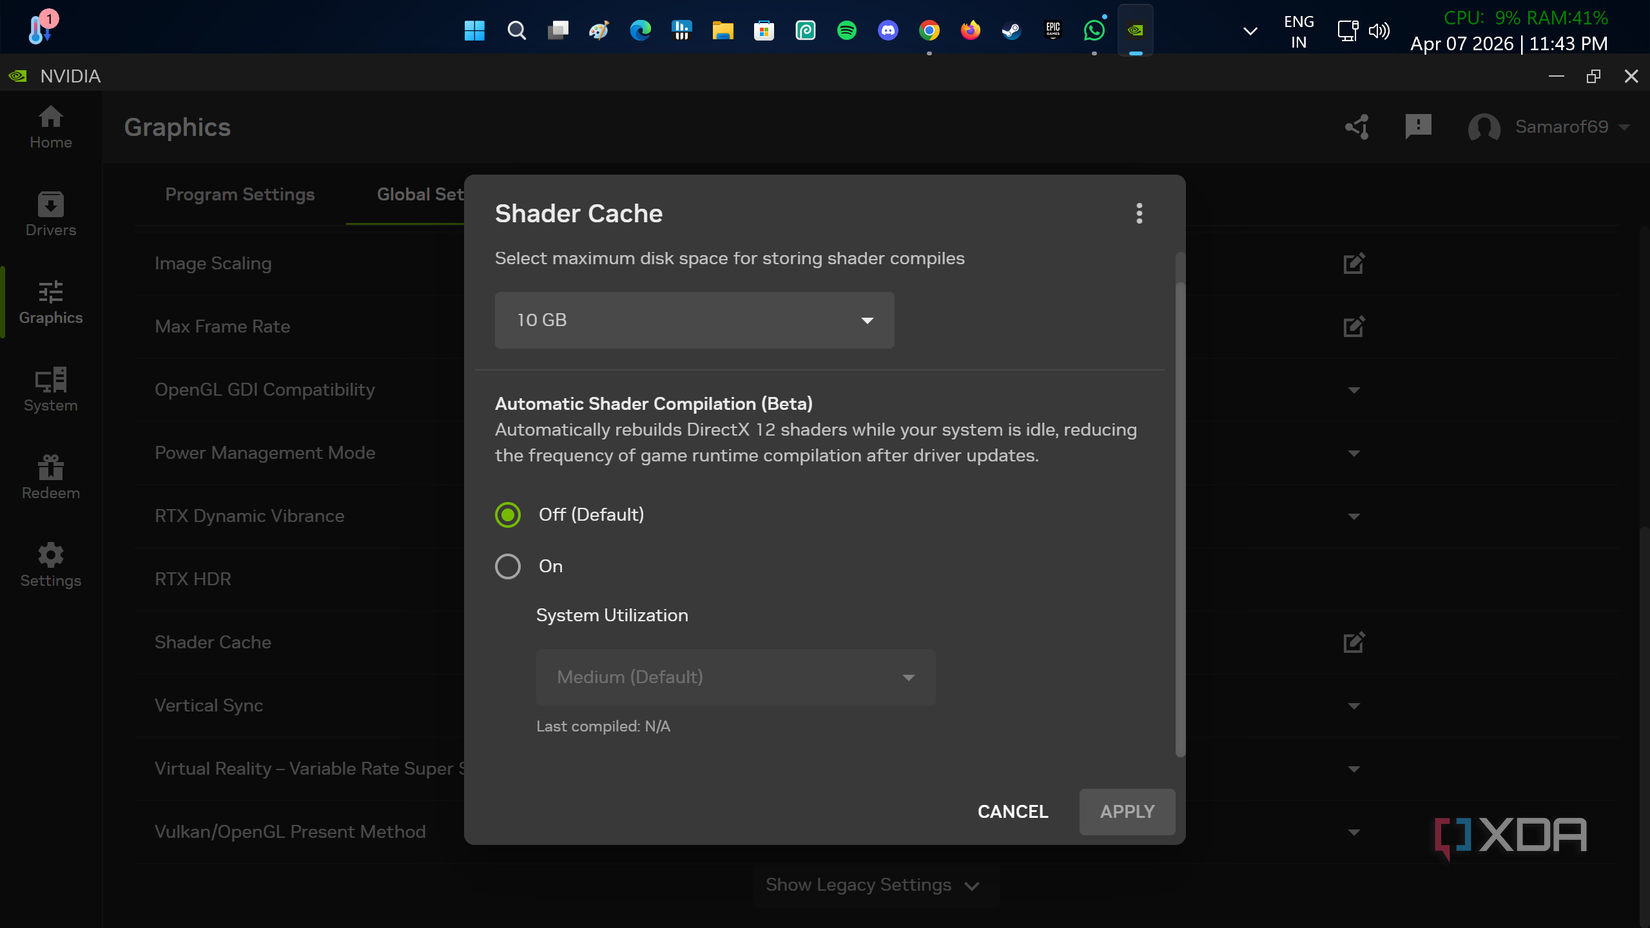Click Apply in Shader Cache dialog
This screenshot has width=1650, height=928.
coord(1127,812)
